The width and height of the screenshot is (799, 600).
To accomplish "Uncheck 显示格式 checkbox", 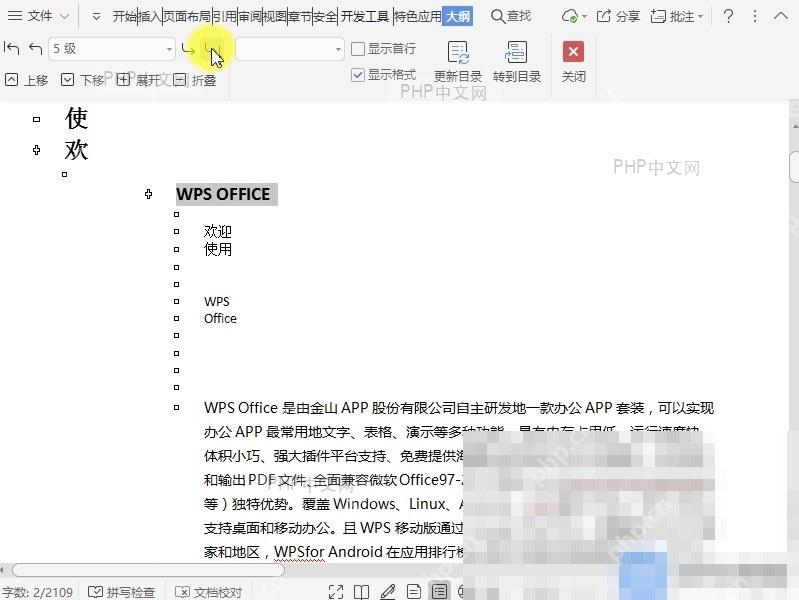I will click(358, 75).
